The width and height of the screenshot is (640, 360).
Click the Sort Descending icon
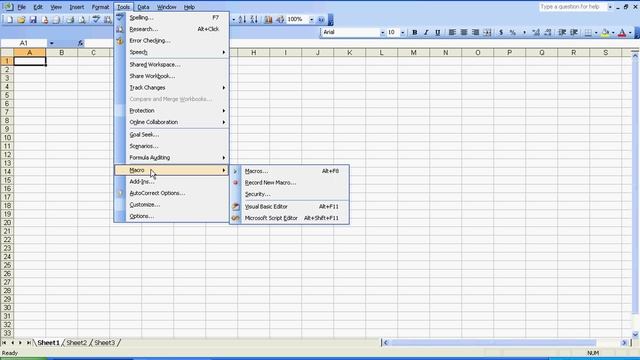[254, 19]
